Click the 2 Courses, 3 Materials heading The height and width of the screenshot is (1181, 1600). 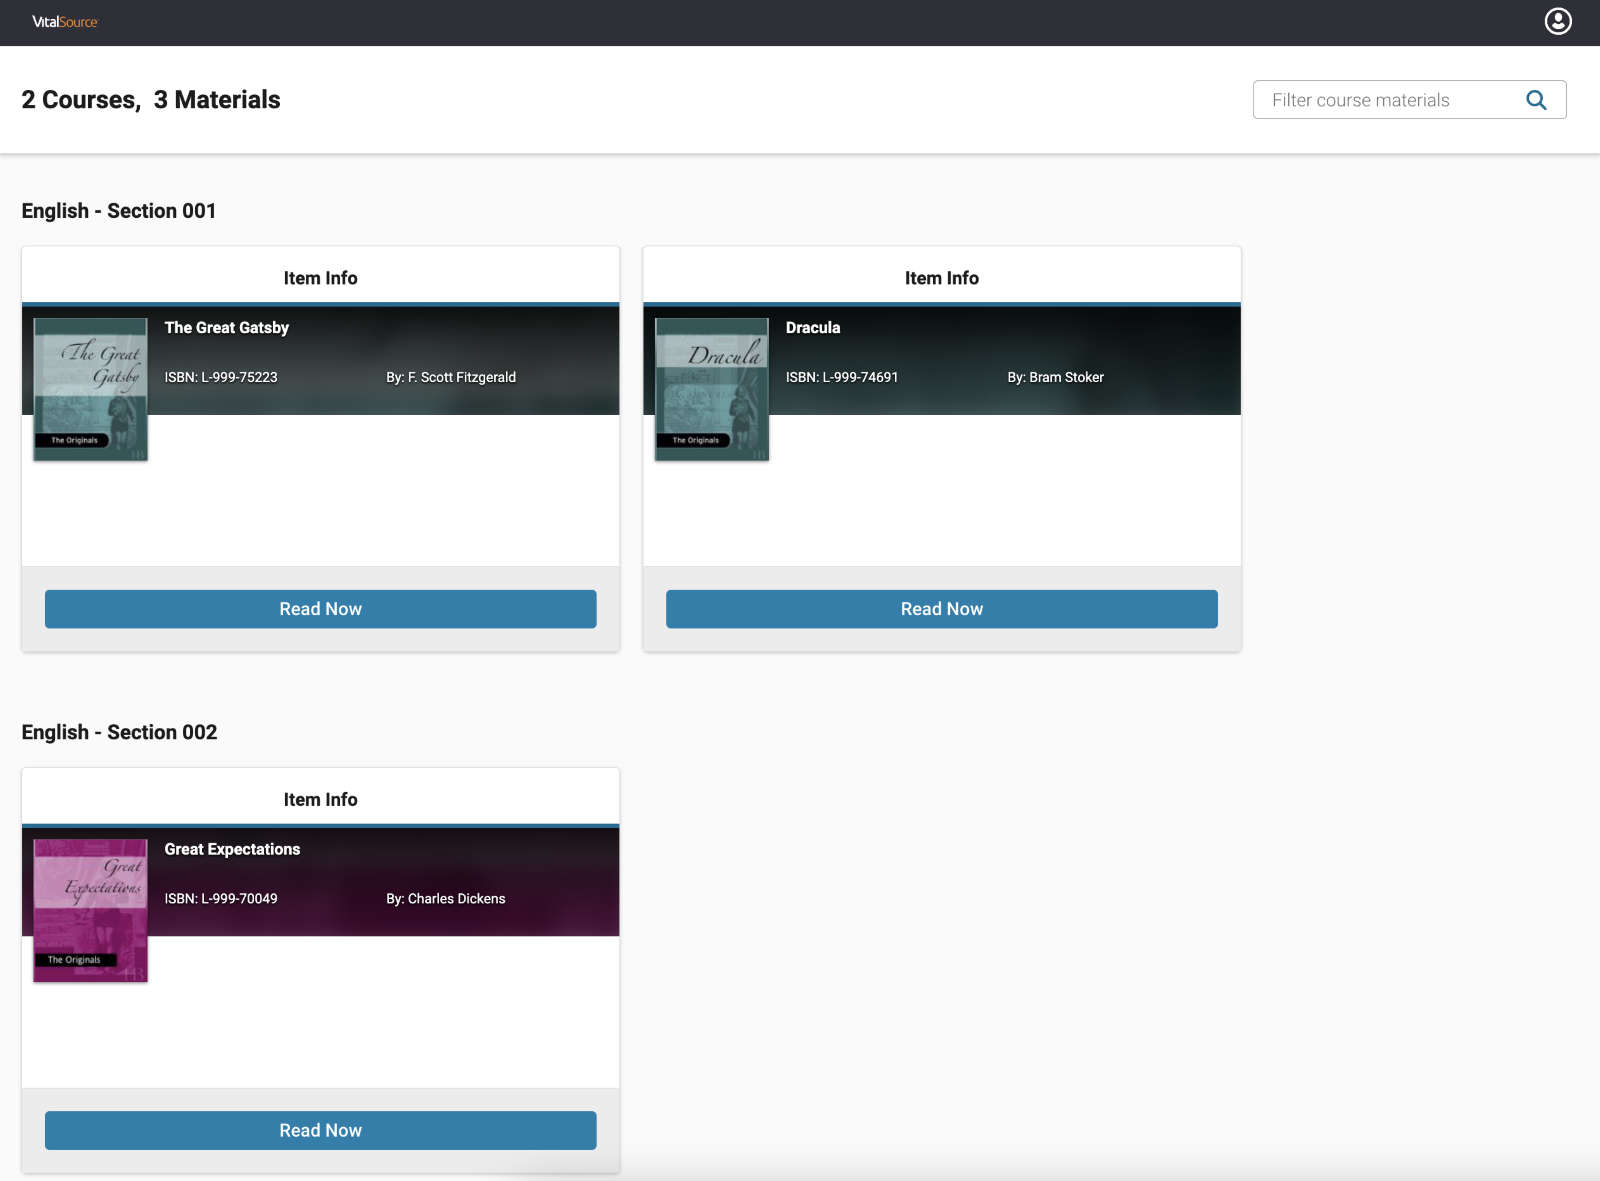(151, 100)
